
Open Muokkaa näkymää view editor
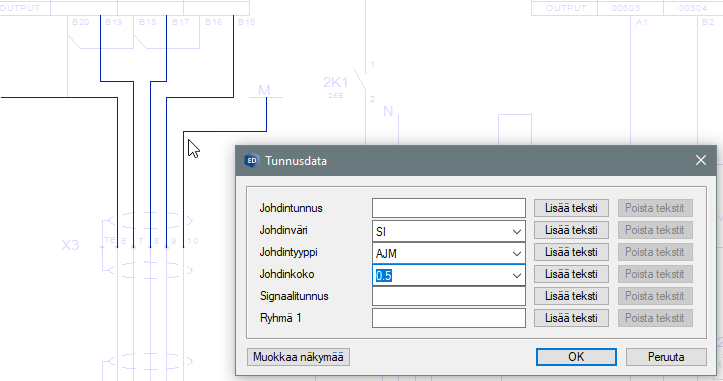(x=298, y=357)
